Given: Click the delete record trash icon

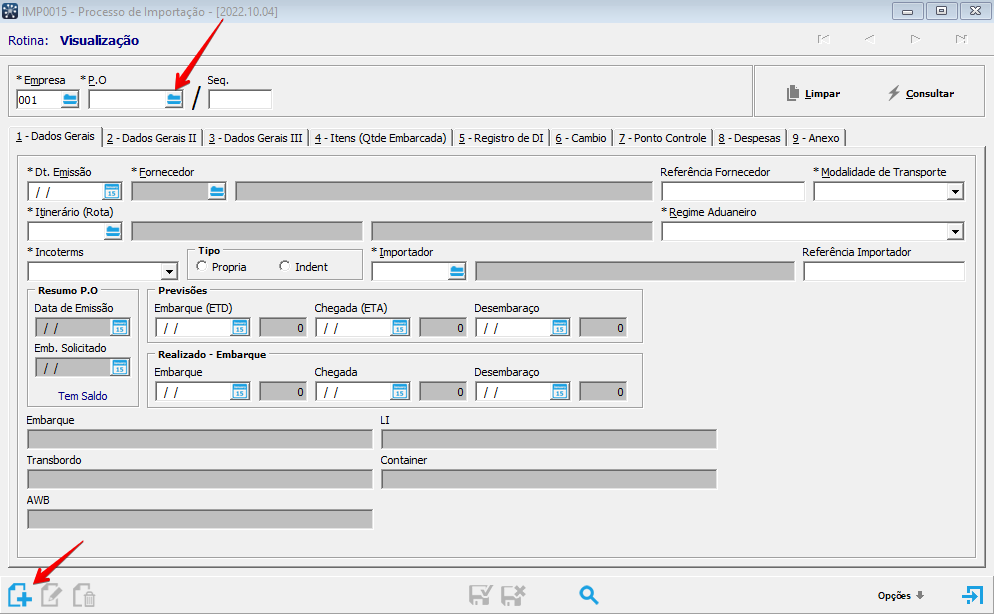Looking at the screenshot, I should [84, 595].
